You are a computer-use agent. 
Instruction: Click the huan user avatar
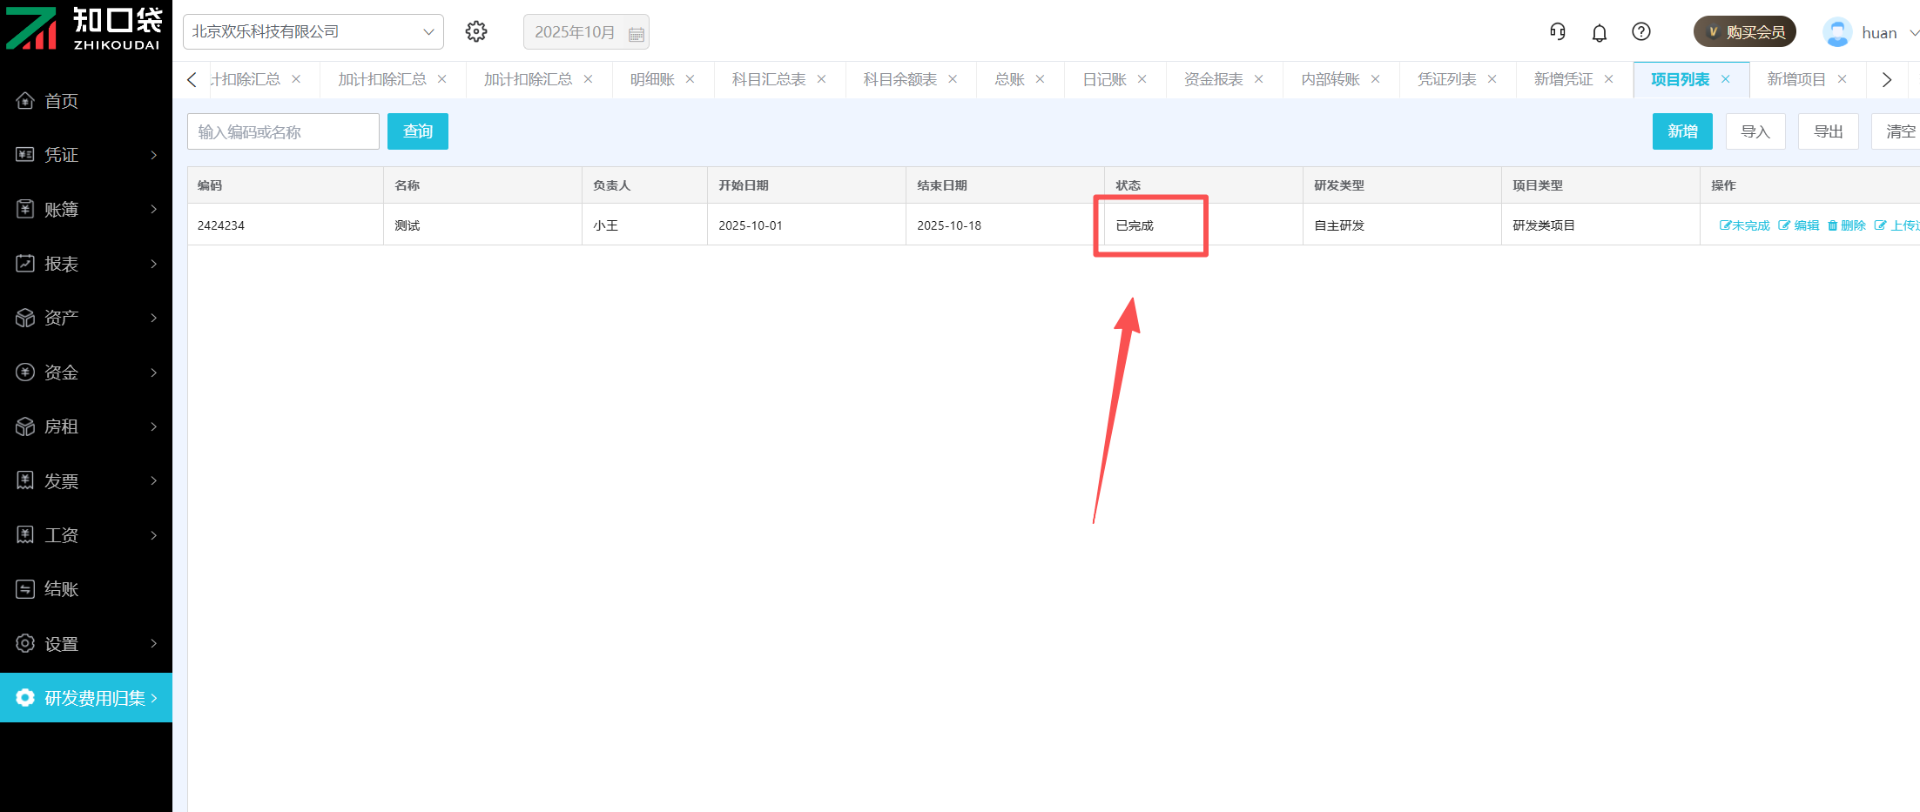click(1837, 32)
